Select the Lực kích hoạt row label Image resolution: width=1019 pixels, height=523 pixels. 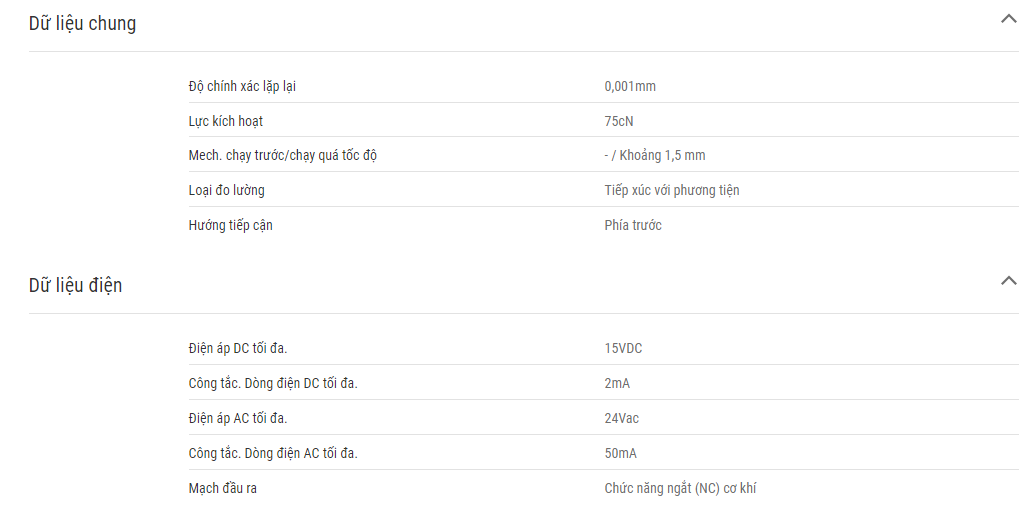pos(226,121)
